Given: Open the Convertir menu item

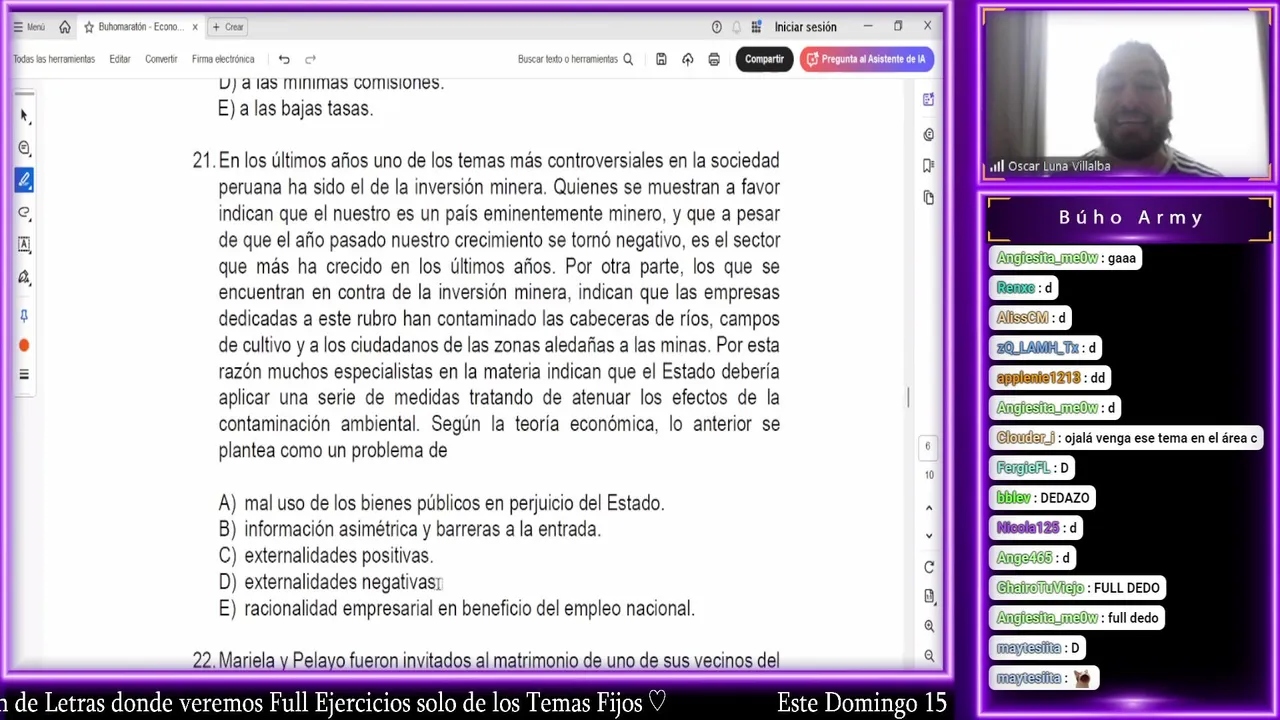Looking at the screenshot, I should click(161, 59).
